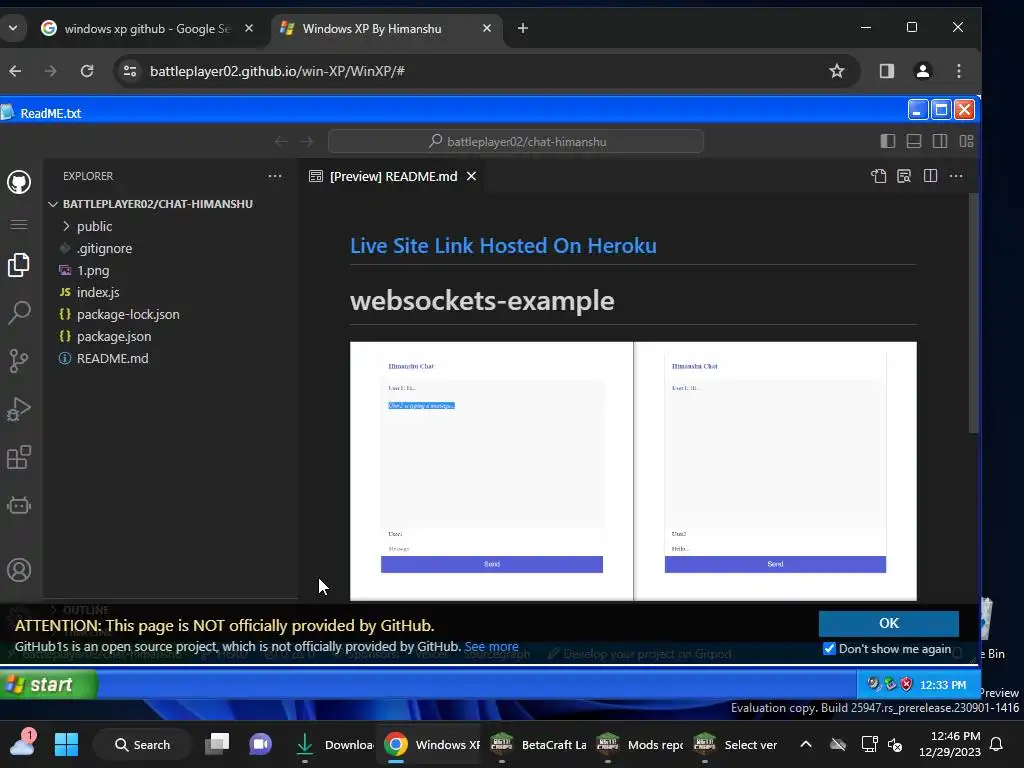
Task: Show the Explorer files view icon
Action: click(x=19, y=265)
